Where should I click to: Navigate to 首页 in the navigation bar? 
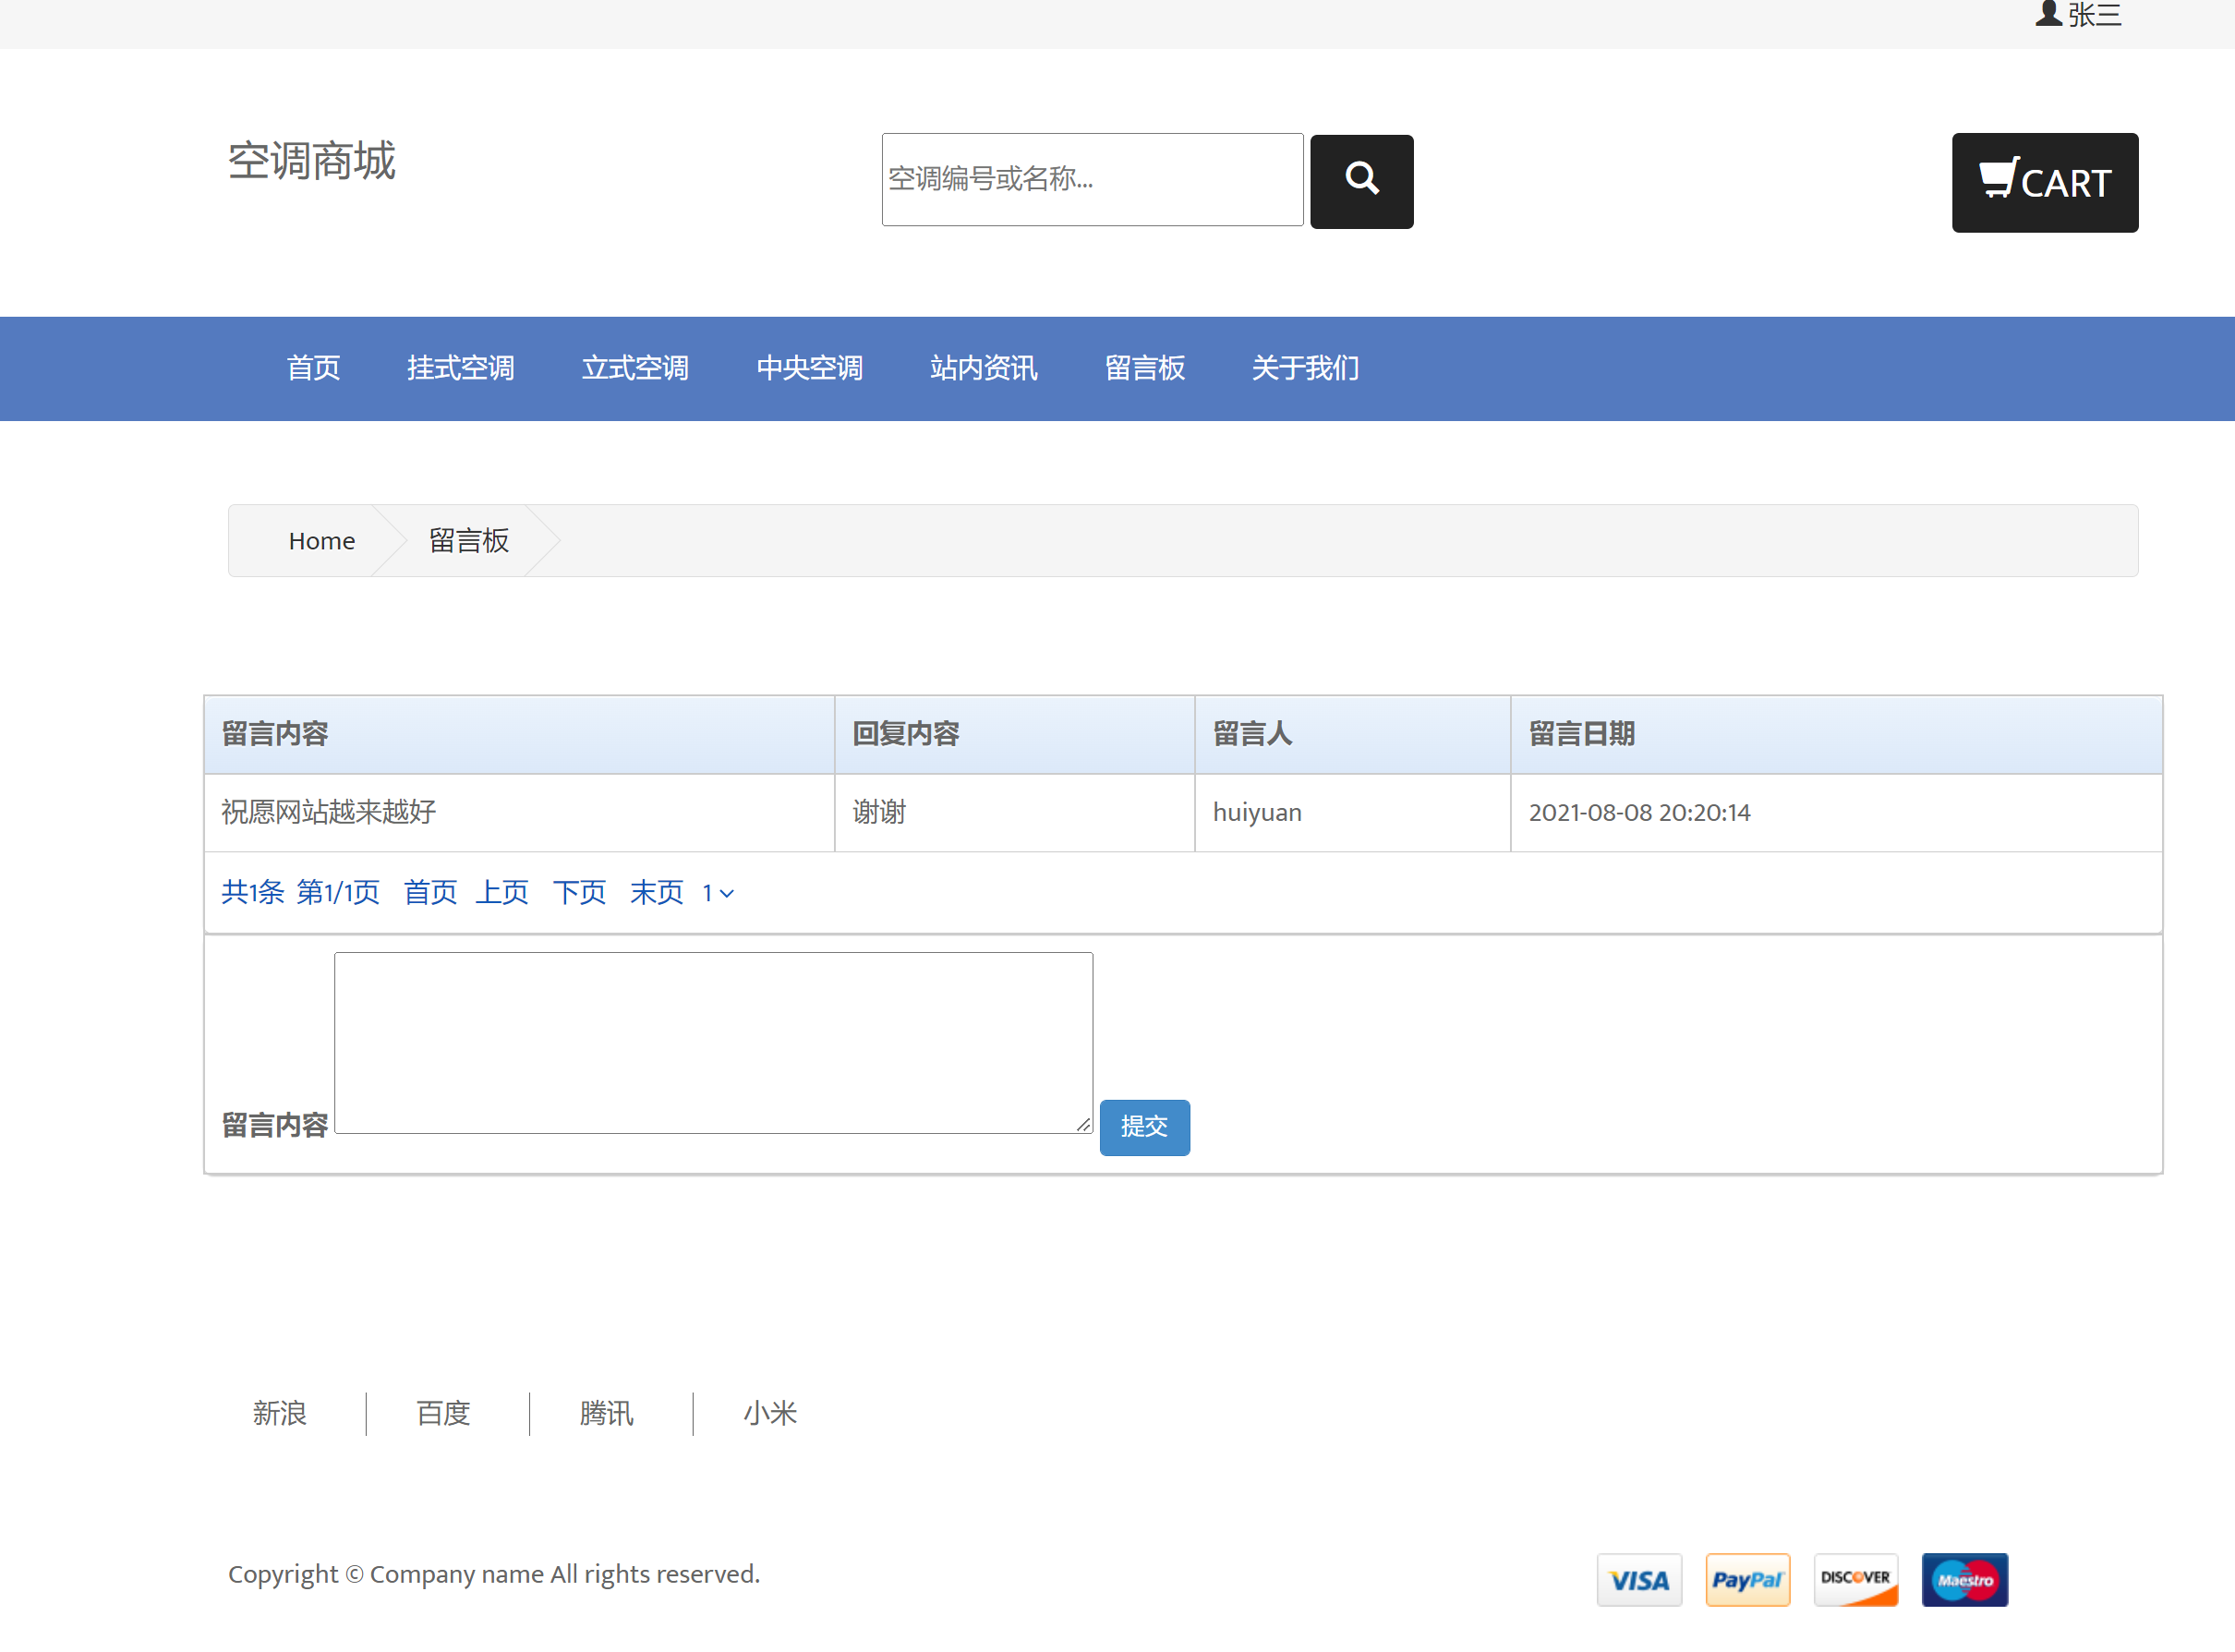pyautogui.click(x=313, y=368)
